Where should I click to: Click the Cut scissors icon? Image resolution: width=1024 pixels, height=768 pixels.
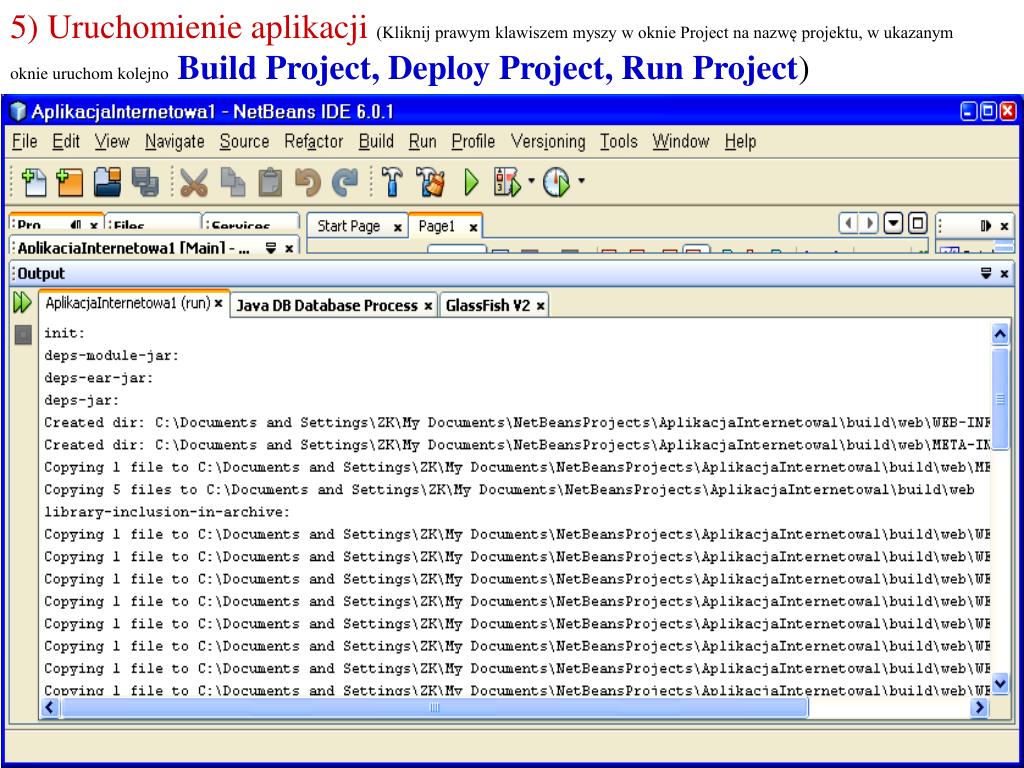pos(193,182)
